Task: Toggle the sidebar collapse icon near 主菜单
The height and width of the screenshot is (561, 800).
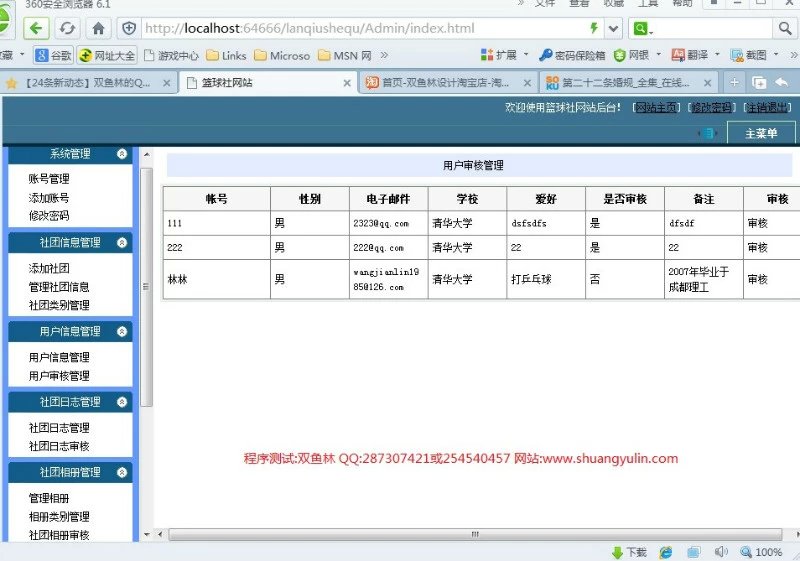Action: (x=708, y=134)
